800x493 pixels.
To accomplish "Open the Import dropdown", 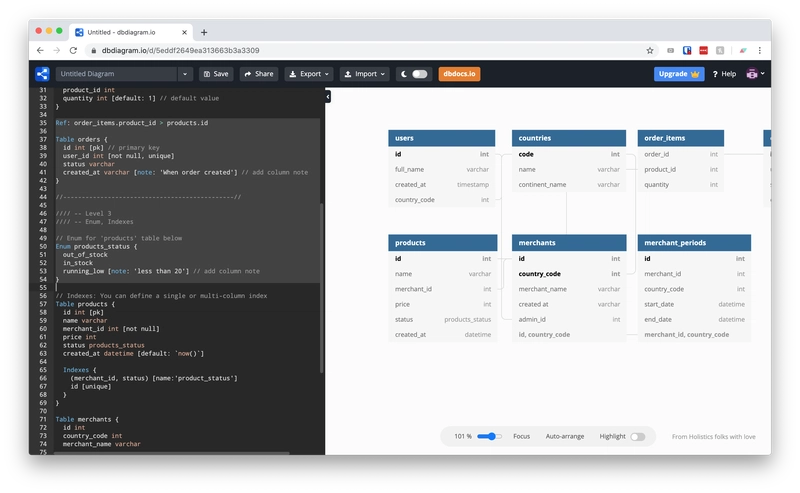I will coord(364,74).
